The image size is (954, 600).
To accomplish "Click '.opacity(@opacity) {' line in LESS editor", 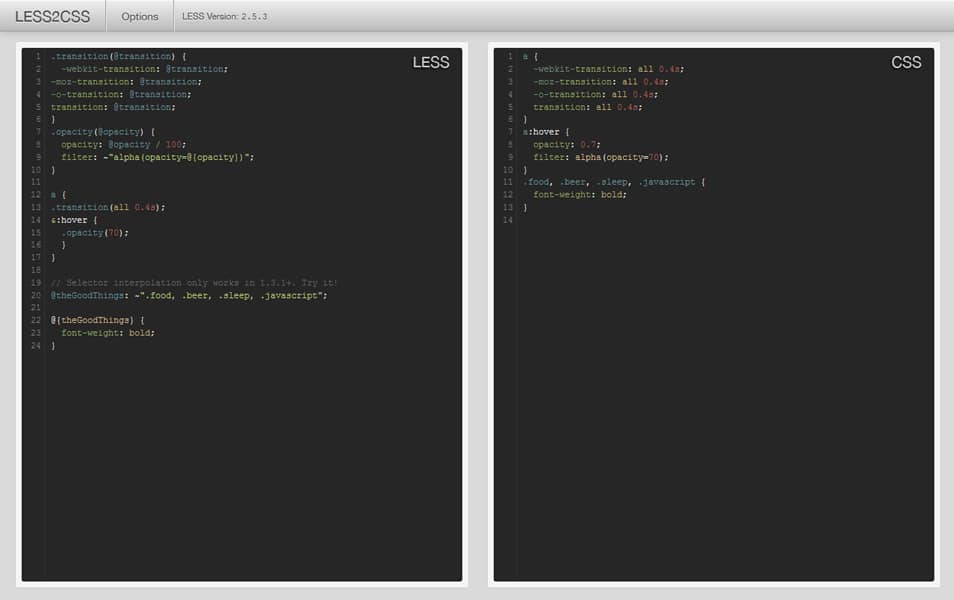I will point(103,132).
